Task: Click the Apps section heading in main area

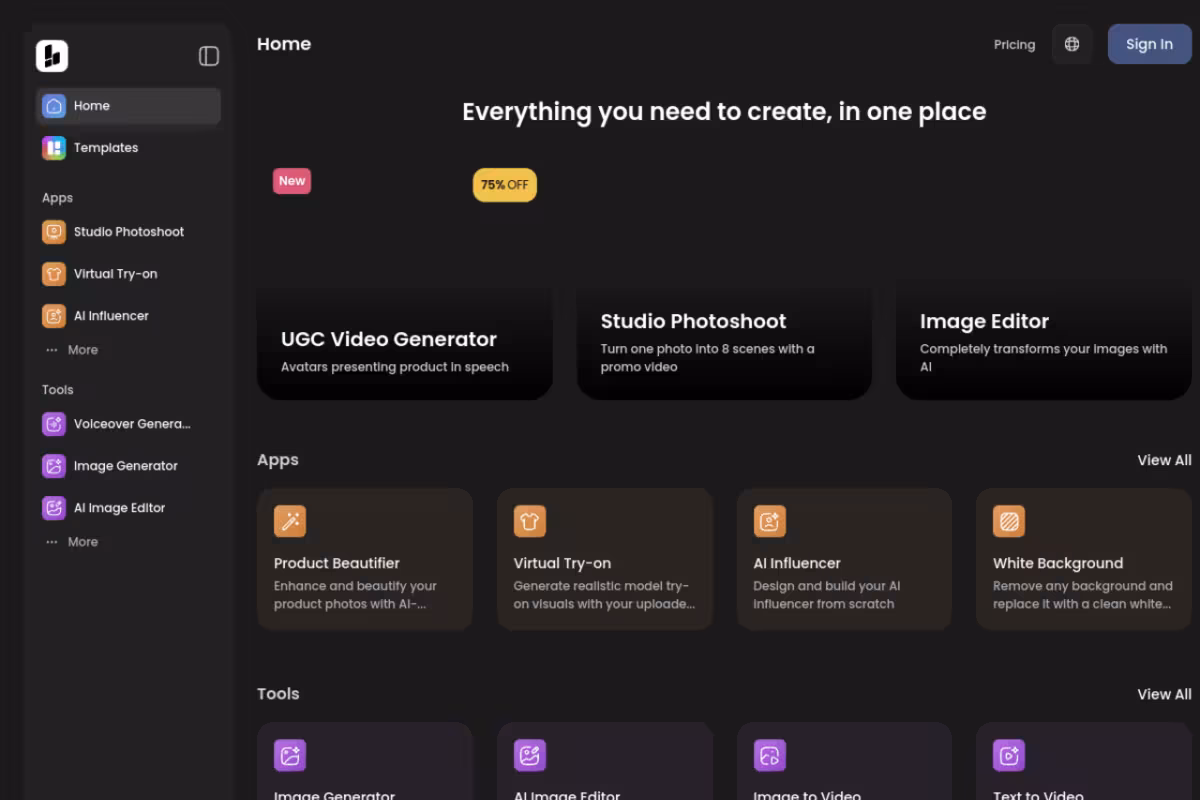Action: point(278,460)
